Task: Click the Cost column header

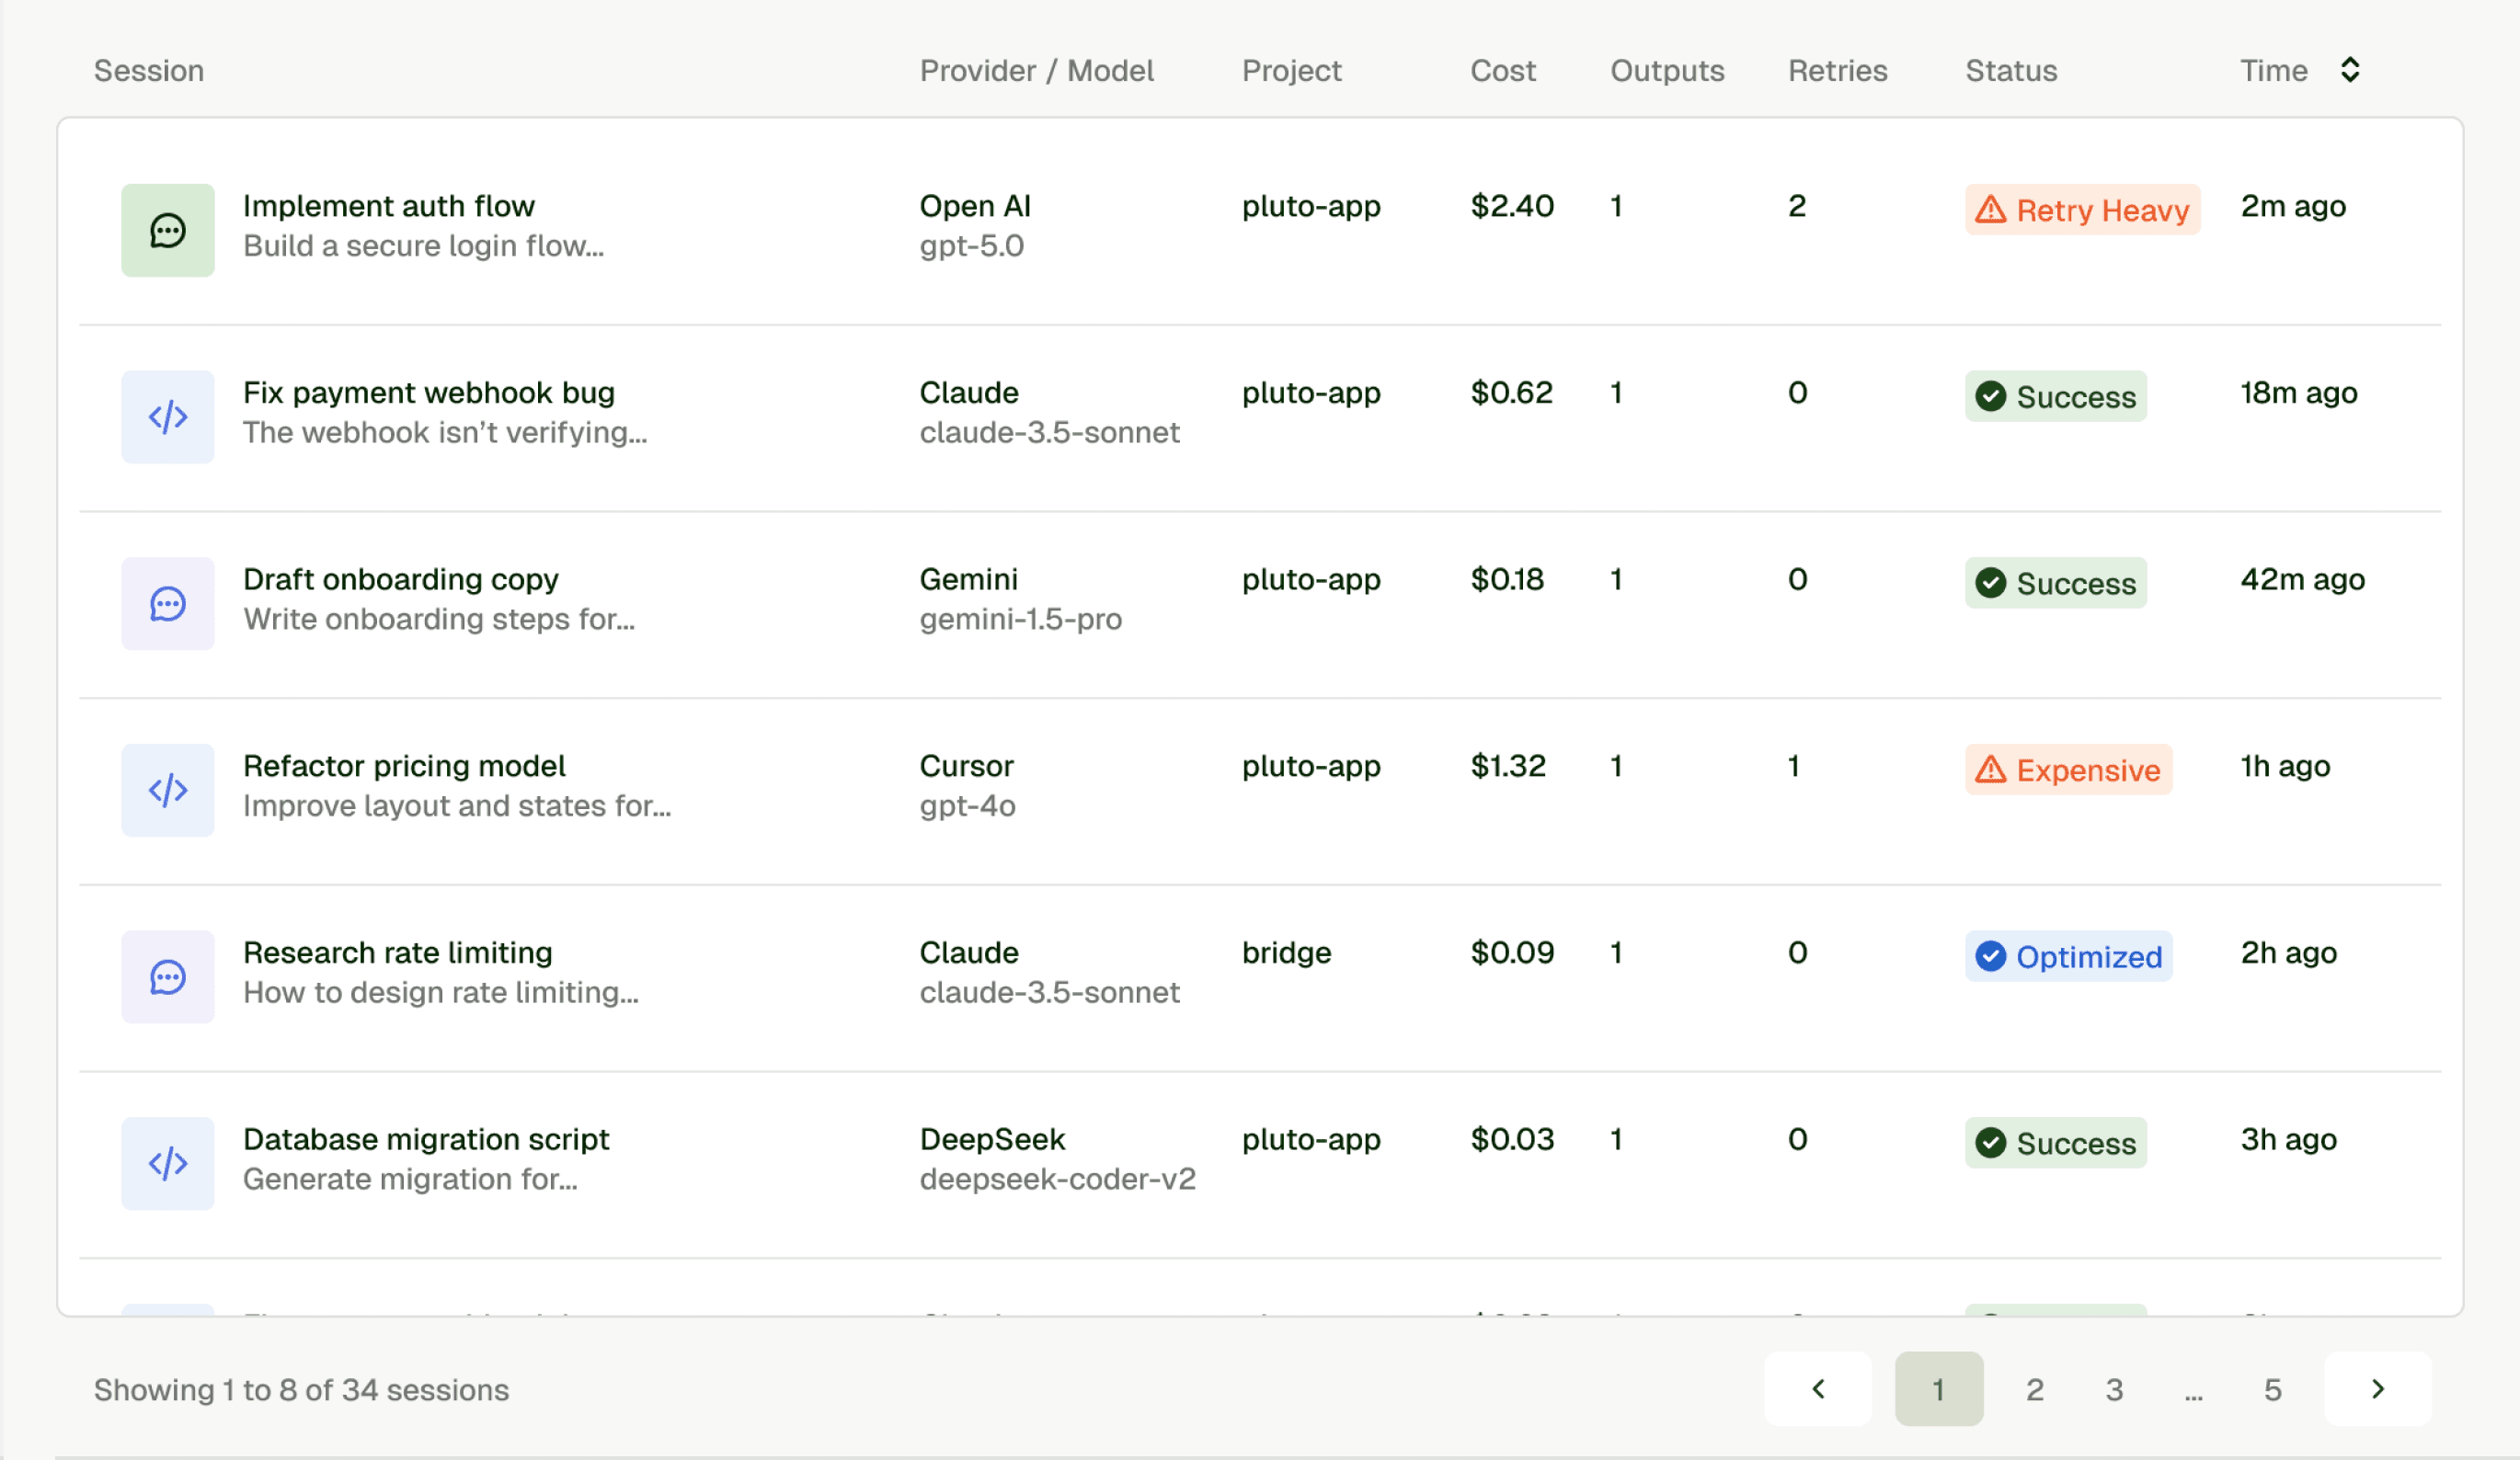Action: pos(1503,71)
